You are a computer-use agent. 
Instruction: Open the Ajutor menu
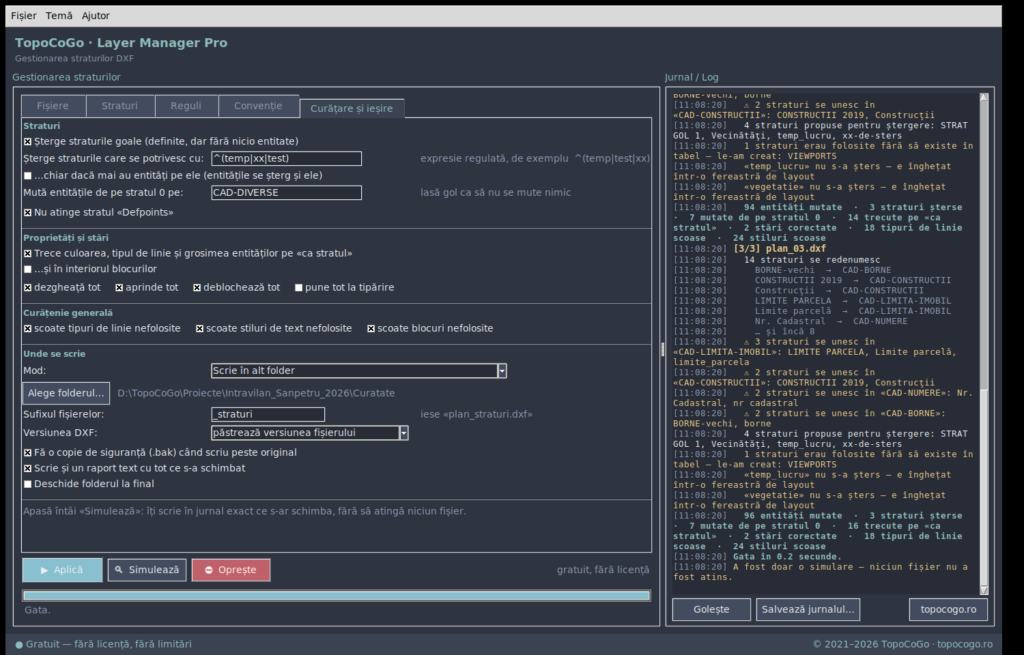point(95,16)
